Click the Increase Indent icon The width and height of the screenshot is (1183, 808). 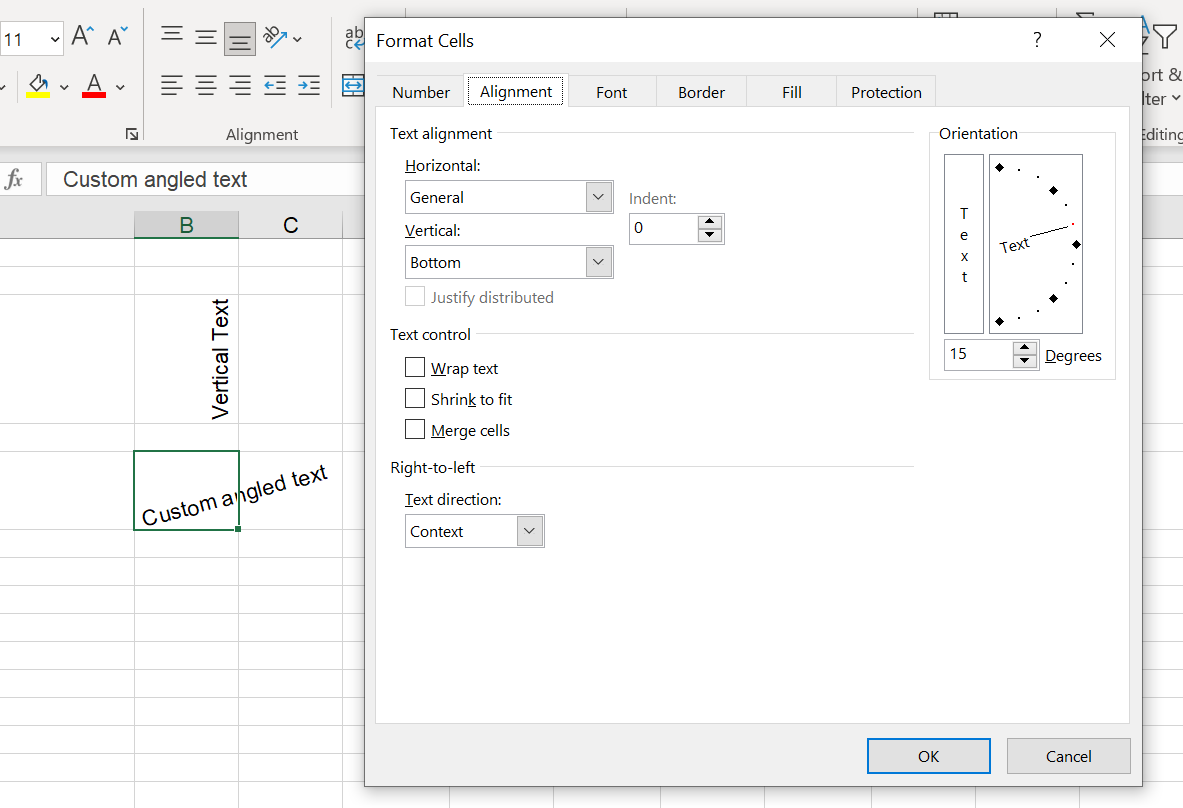coord(309,86)
